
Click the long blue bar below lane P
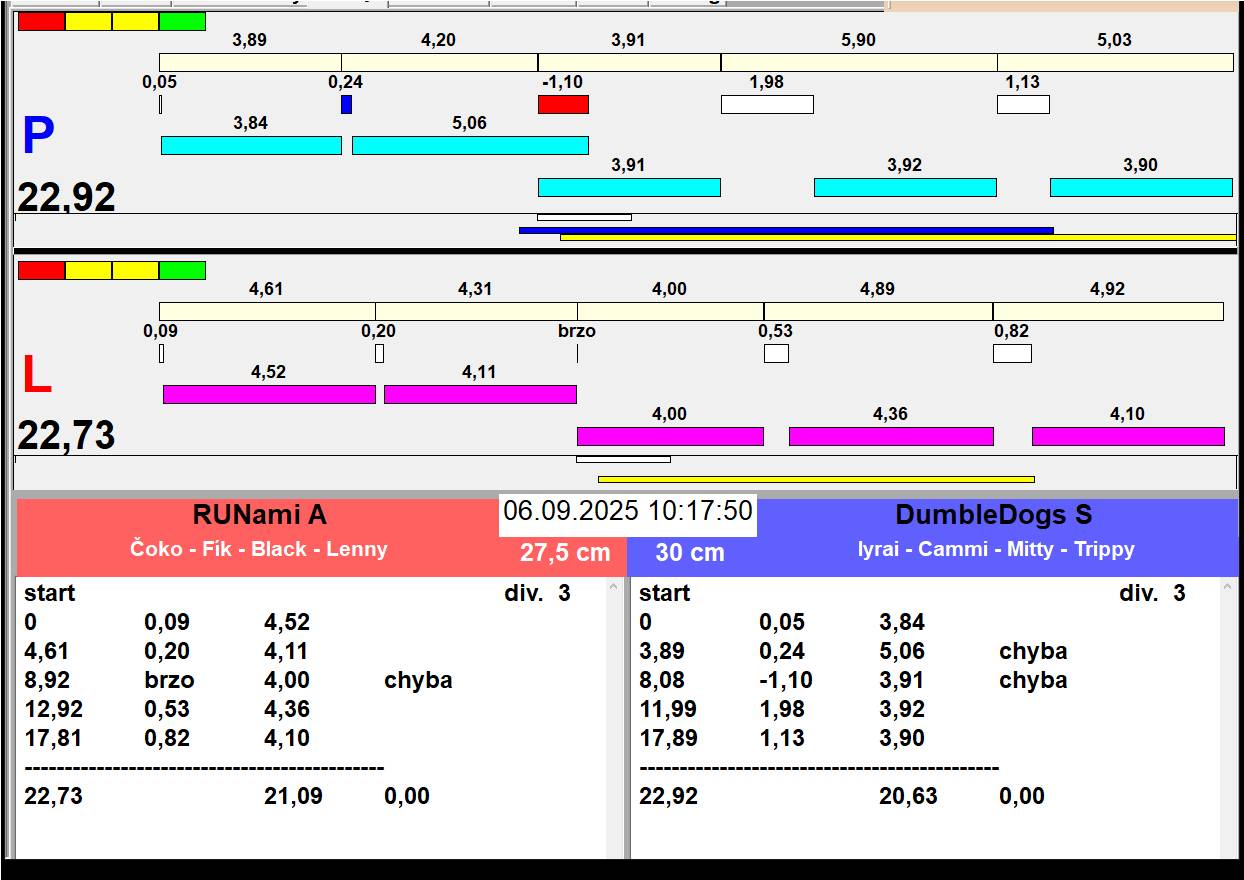coord(785,230)
